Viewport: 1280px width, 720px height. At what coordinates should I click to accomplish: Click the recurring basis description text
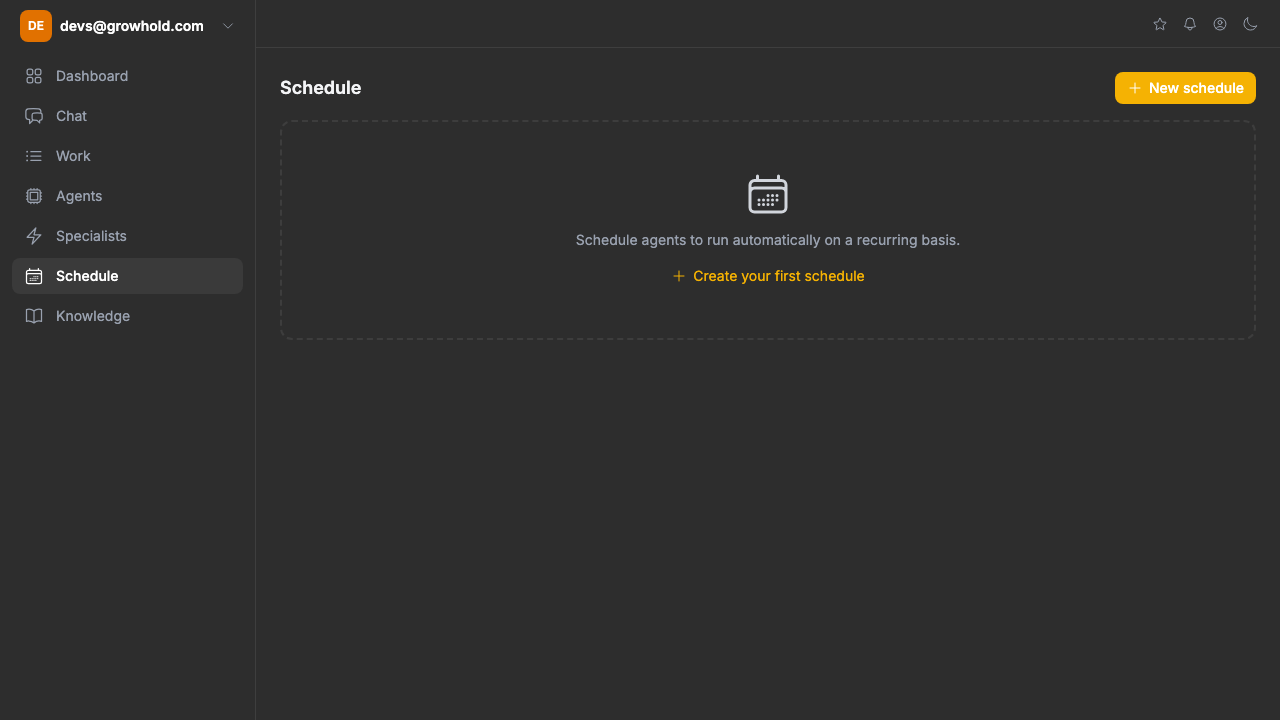(767, 240)
